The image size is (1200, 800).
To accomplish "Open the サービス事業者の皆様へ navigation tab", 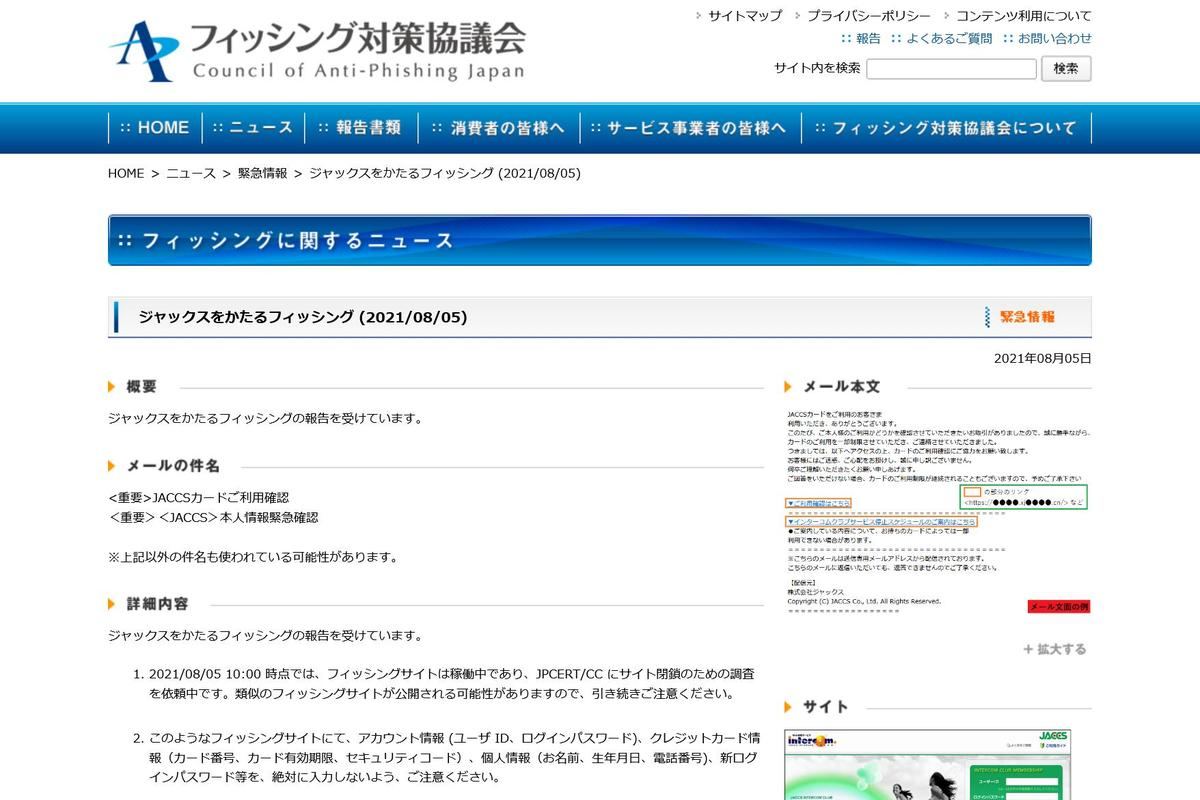I will pos(689,128).
